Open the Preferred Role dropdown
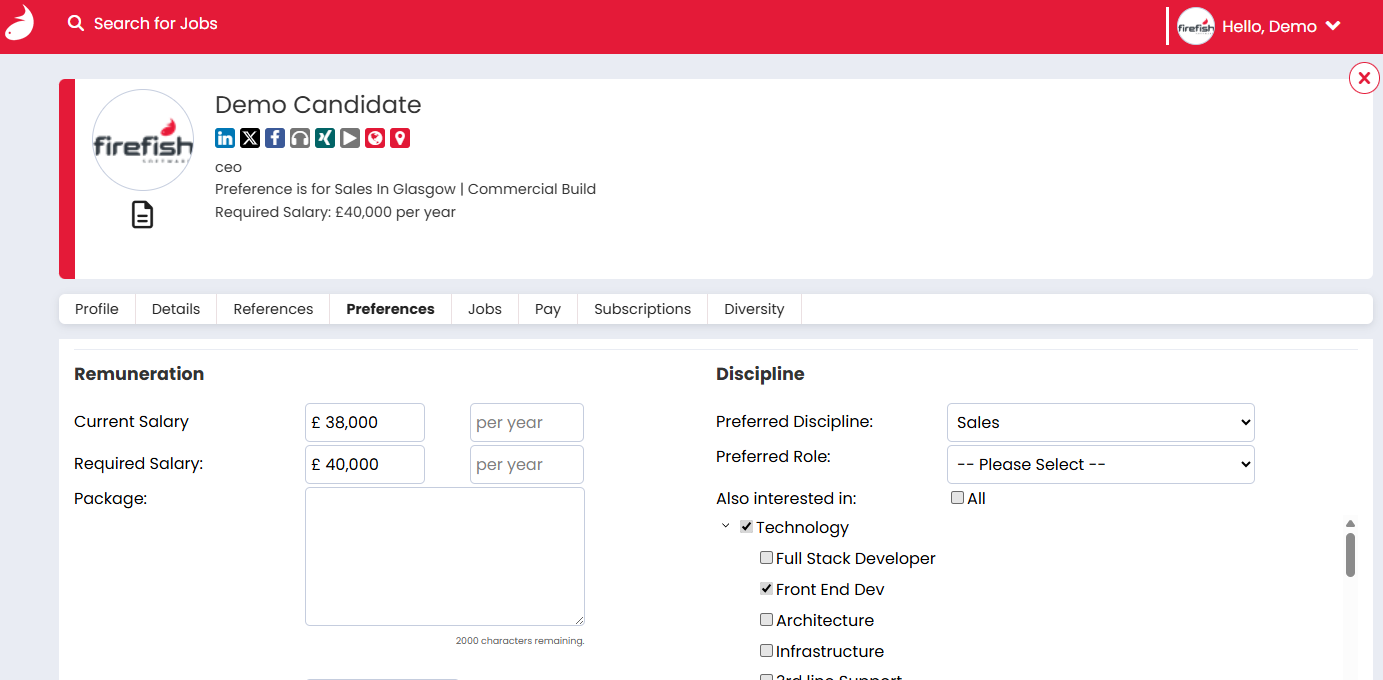 [x=1100, y=464]
